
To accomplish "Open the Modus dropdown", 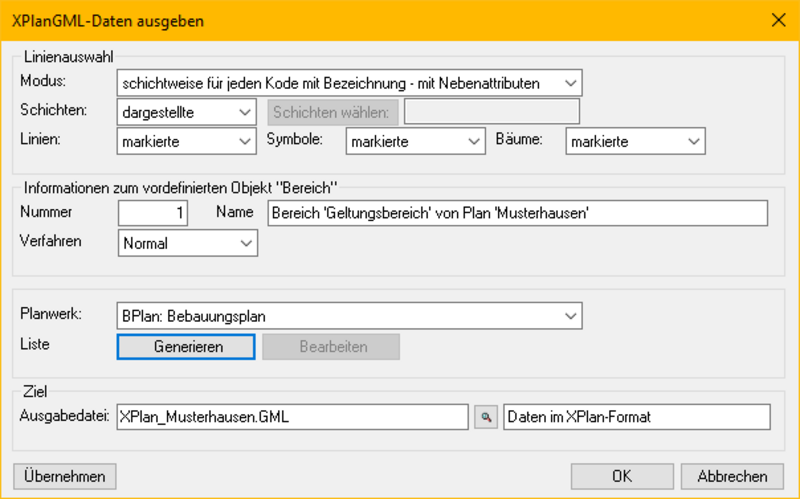I will tap(349, 83).
